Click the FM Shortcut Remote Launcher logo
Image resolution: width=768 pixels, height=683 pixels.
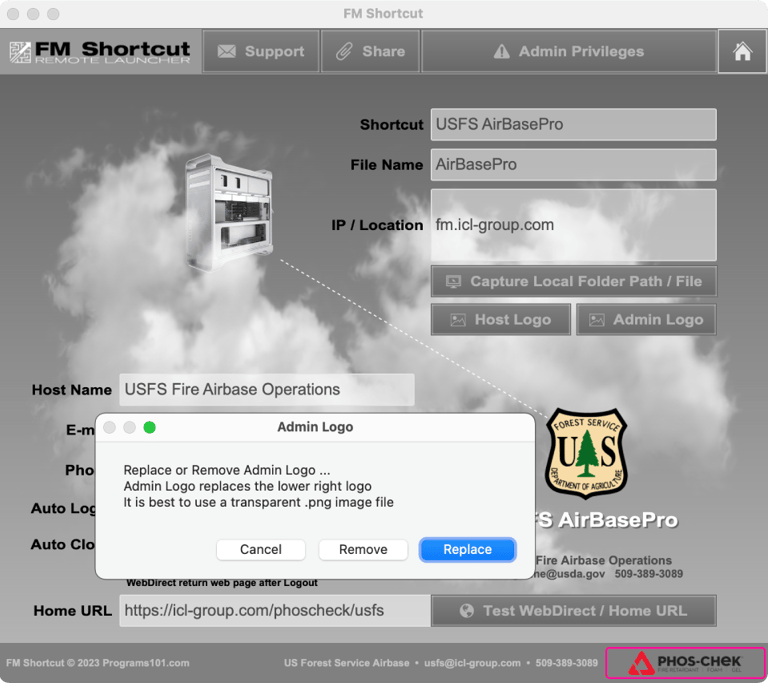coord(100,52)
